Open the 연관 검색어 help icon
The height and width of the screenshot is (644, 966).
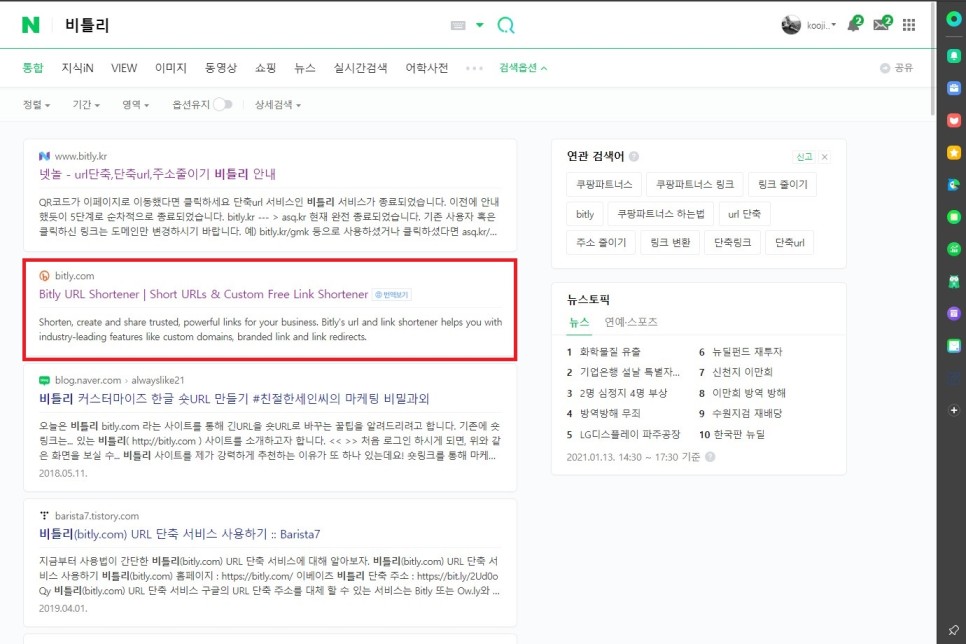click(634, 157)
